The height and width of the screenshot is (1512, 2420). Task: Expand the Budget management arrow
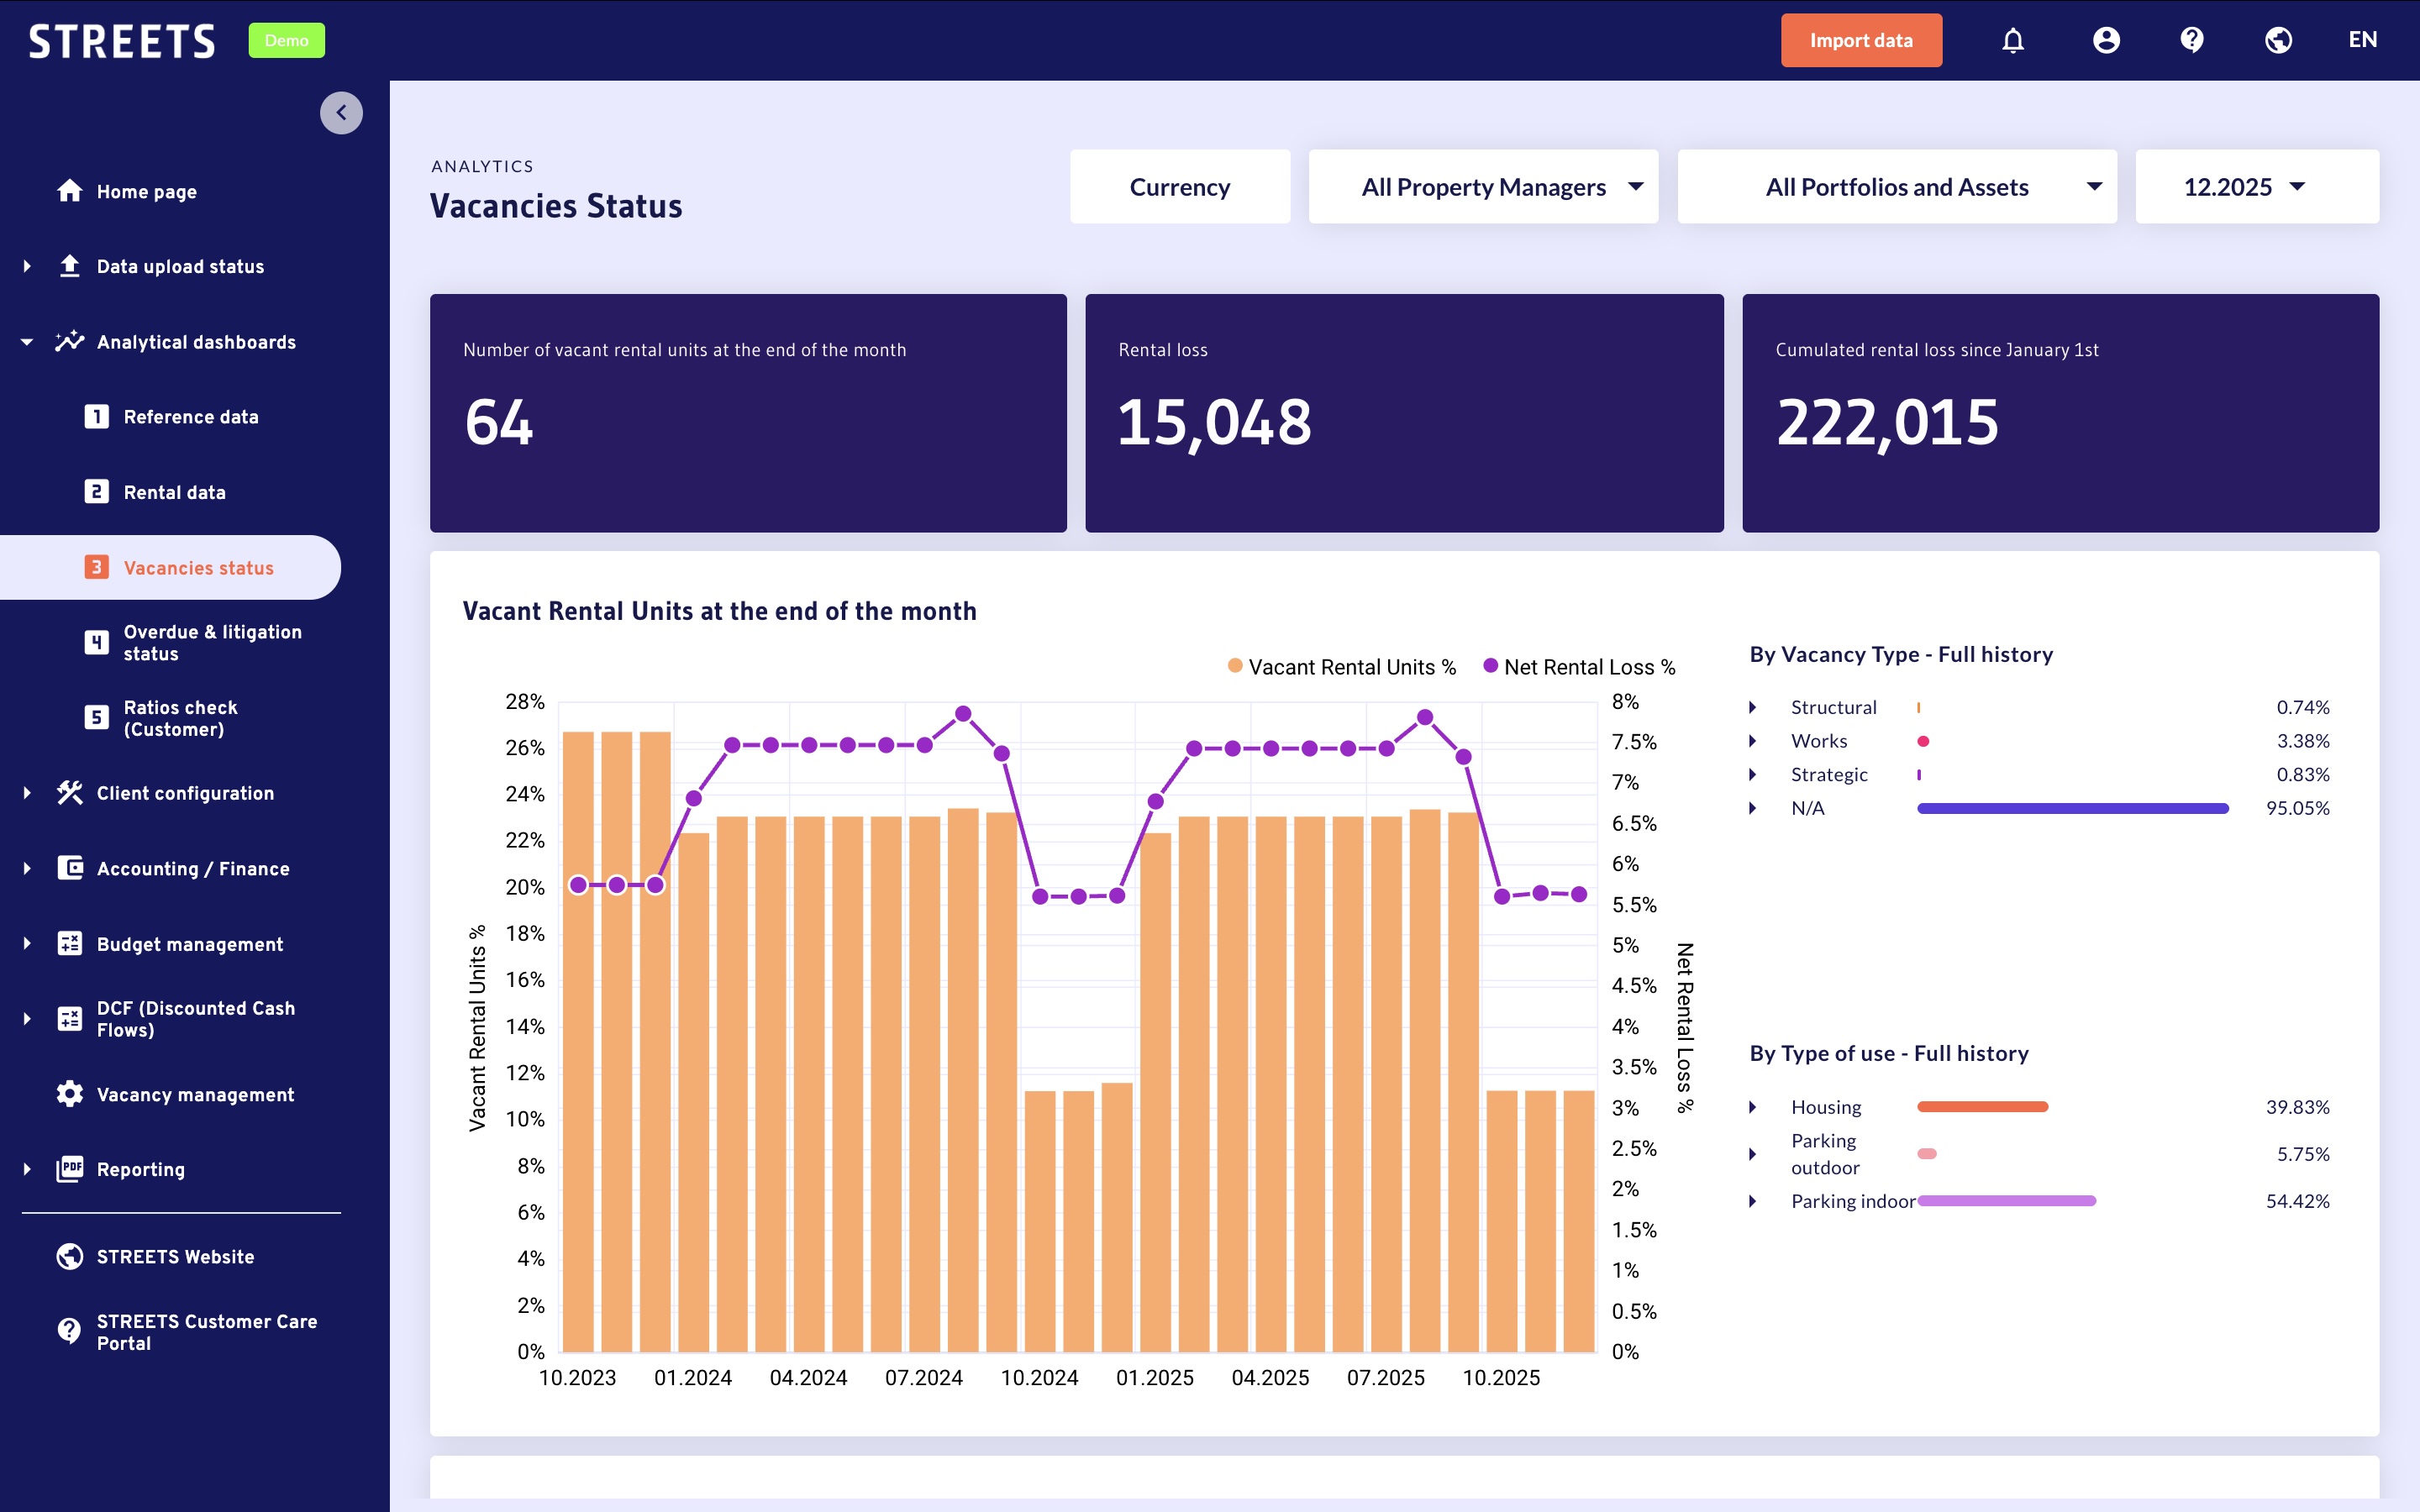click(x=28, y=943)
